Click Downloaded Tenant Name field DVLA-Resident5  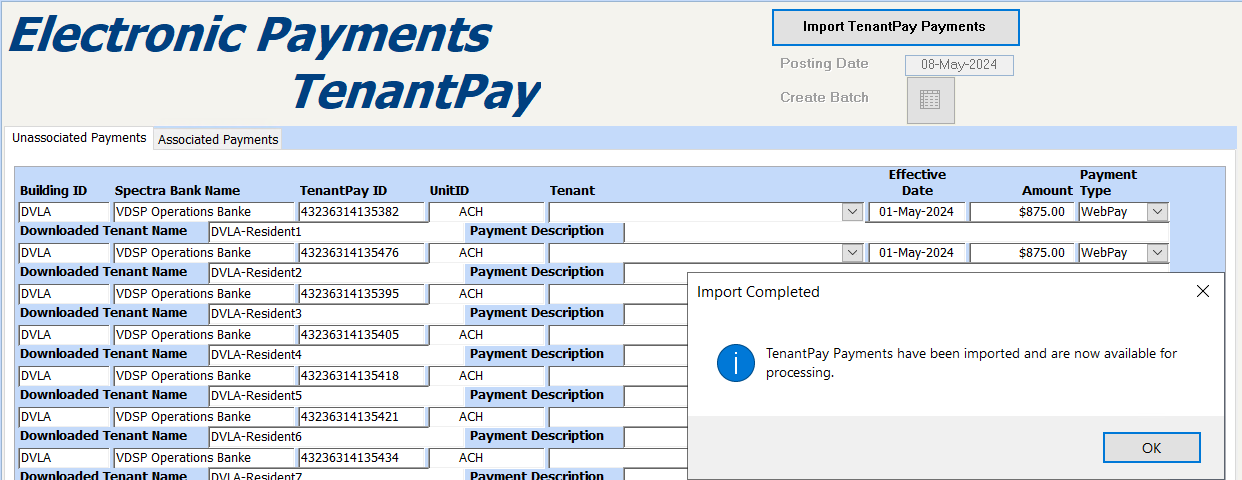pyautogui.click(x=336, y=396)
